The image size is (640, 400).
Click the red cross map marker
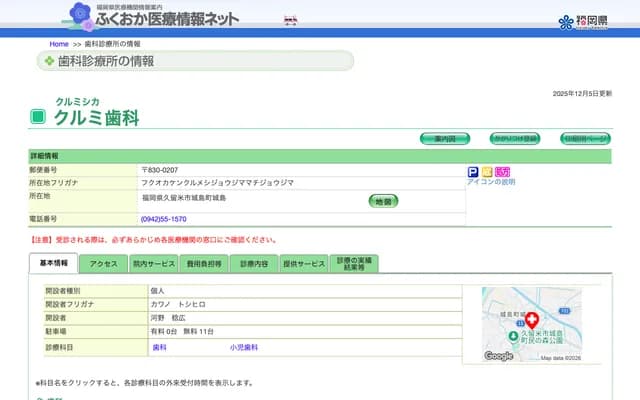(x=531, y=320)
